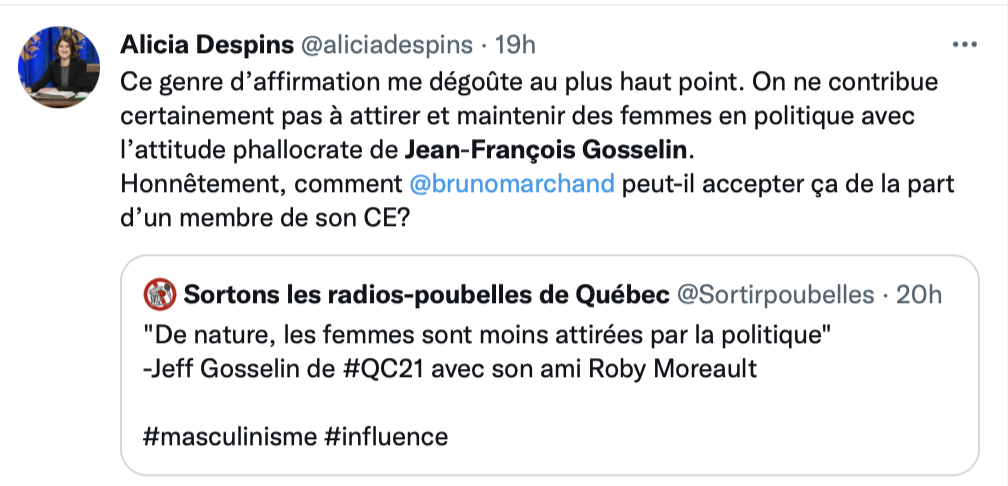Click Alicia Despins' profile picture
This screenshot has width=1008, height=486.
(59, 67)
